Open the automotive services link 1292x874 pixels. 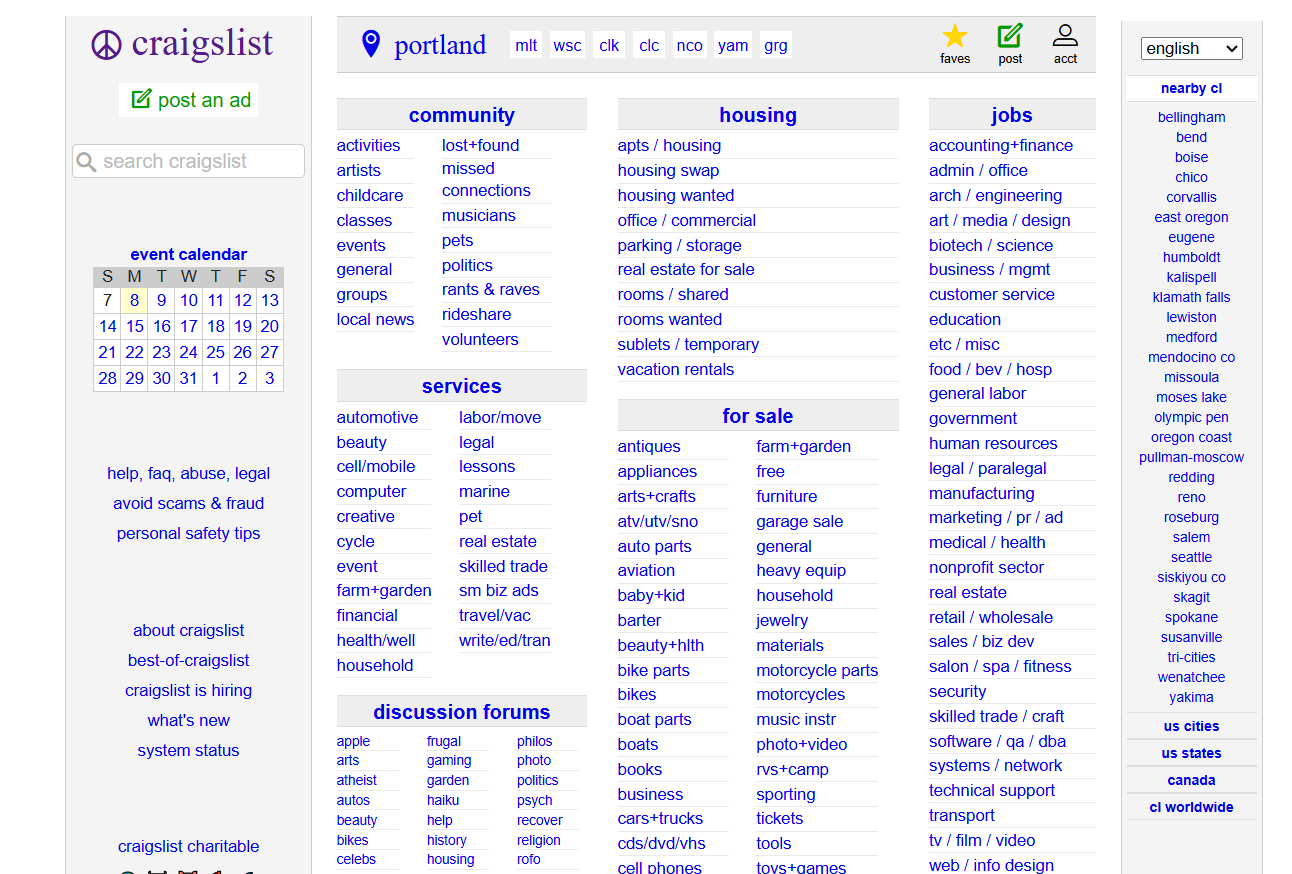pos(377,418)
